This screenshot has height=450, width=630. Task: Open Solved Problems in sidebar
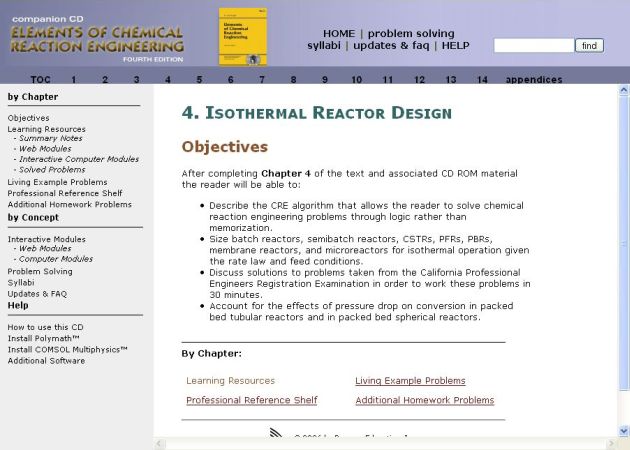tap(53, 170)
